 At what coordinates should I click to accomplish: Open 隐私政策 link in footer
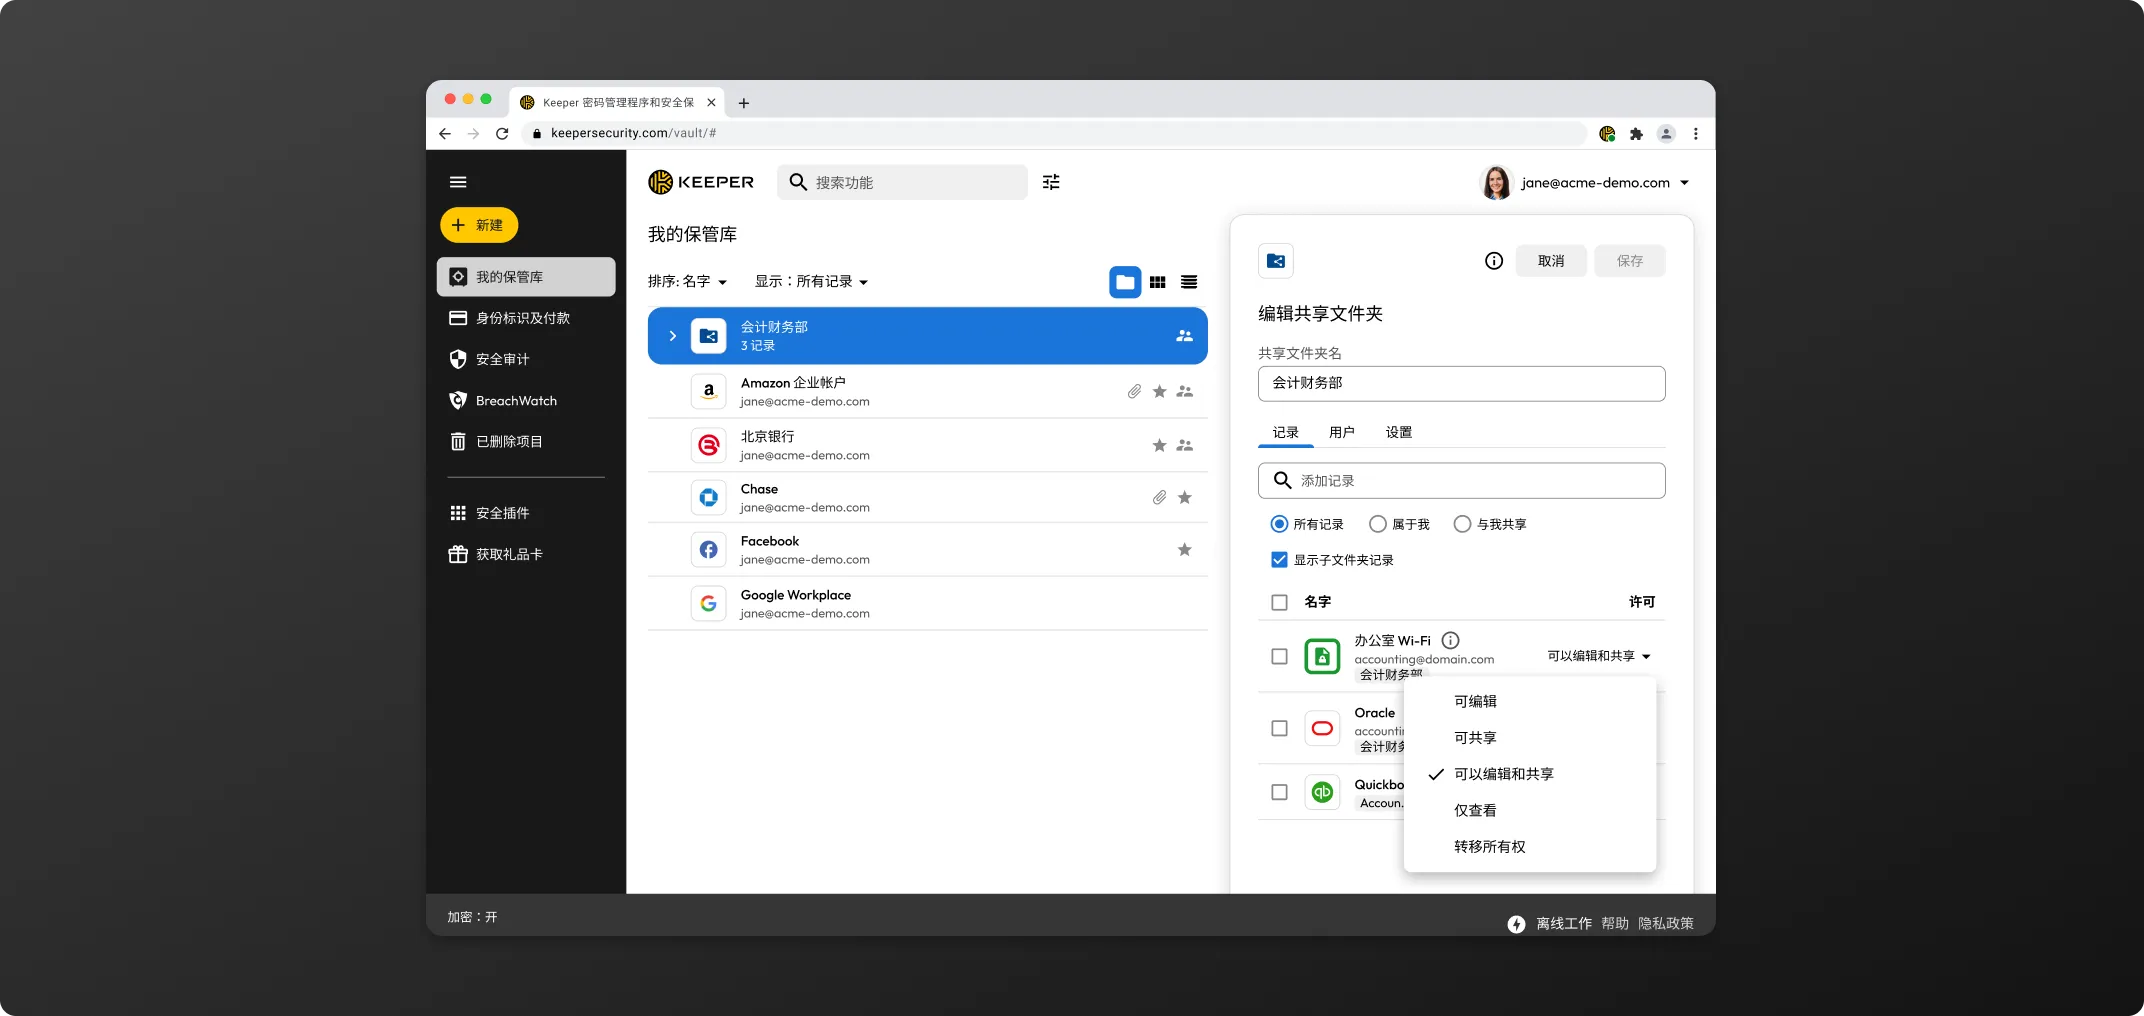point(1666,924)
